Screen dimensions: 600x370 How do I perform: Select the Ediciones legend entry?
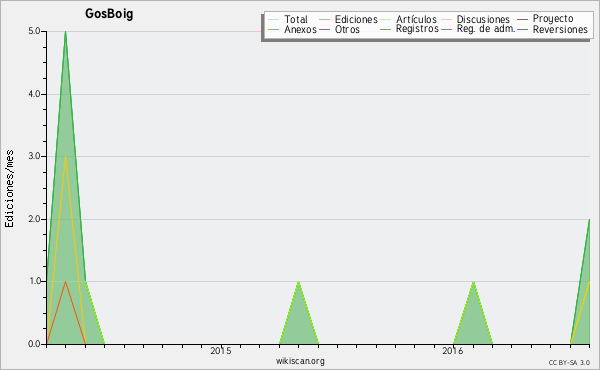(348, 19)
